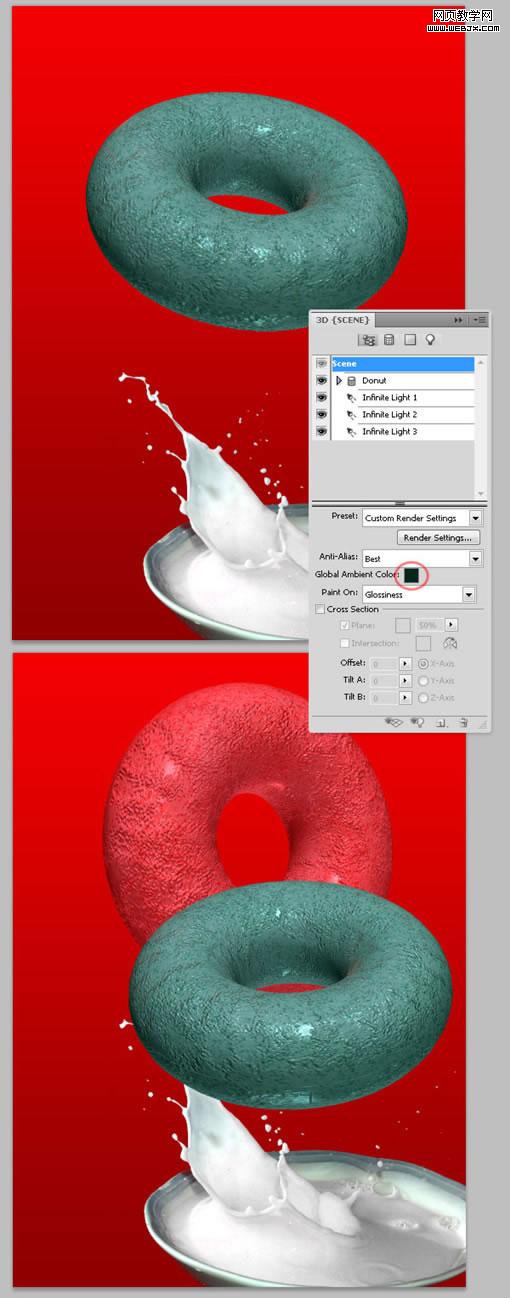Expand the Donut tree item triangle
The width and height of the screenshot is (510, 1298).
click(339, 381)
